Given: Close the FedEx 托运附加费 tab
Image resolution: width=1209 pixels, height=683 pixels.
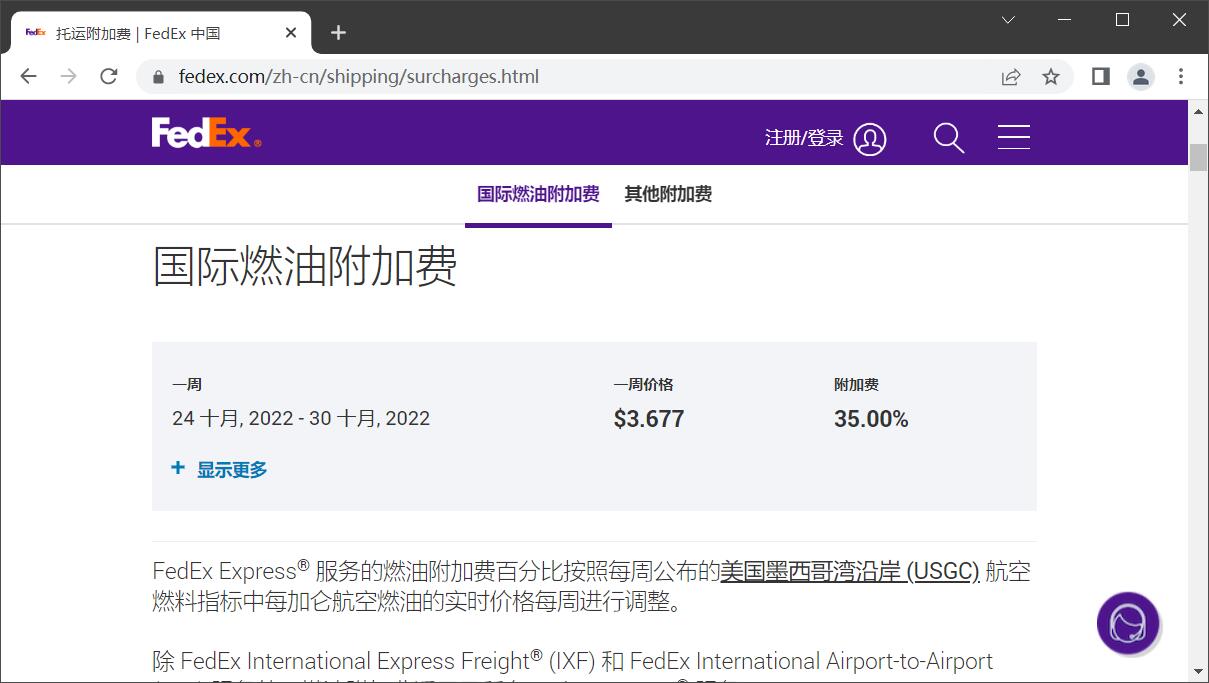Looking at the screenshot, I should click(291, 33).
